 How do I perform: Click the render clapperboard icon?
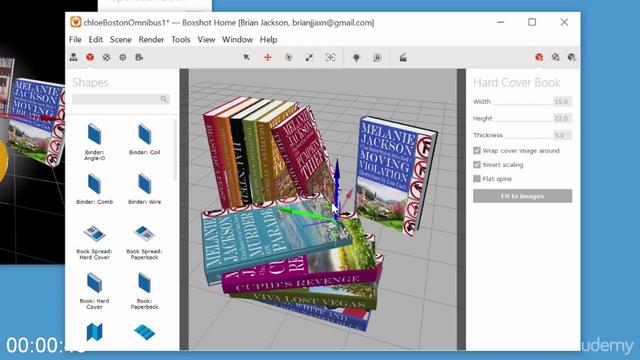[403, 58]
